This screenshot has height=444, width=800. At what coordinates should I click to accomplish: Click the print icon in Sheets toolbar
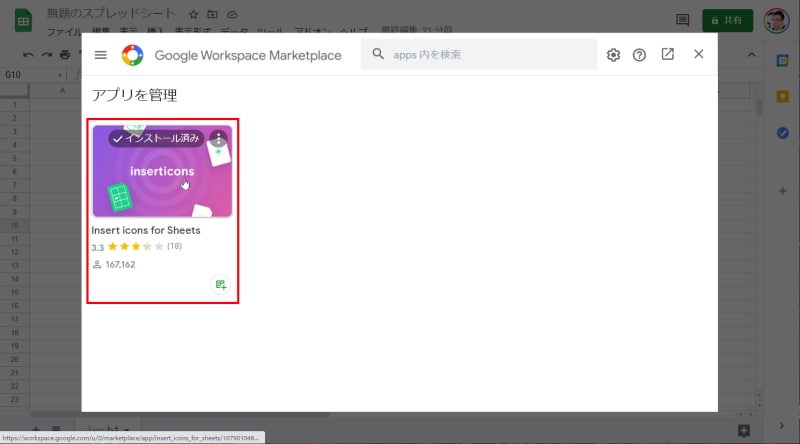(x=65, y=55)
